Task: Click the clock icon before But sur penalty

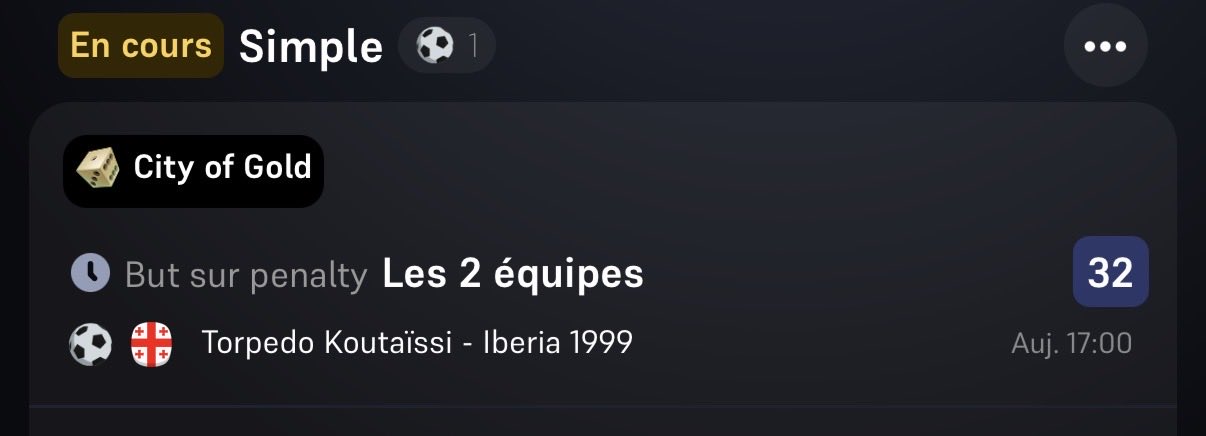Action: click(x=90, y=273)
